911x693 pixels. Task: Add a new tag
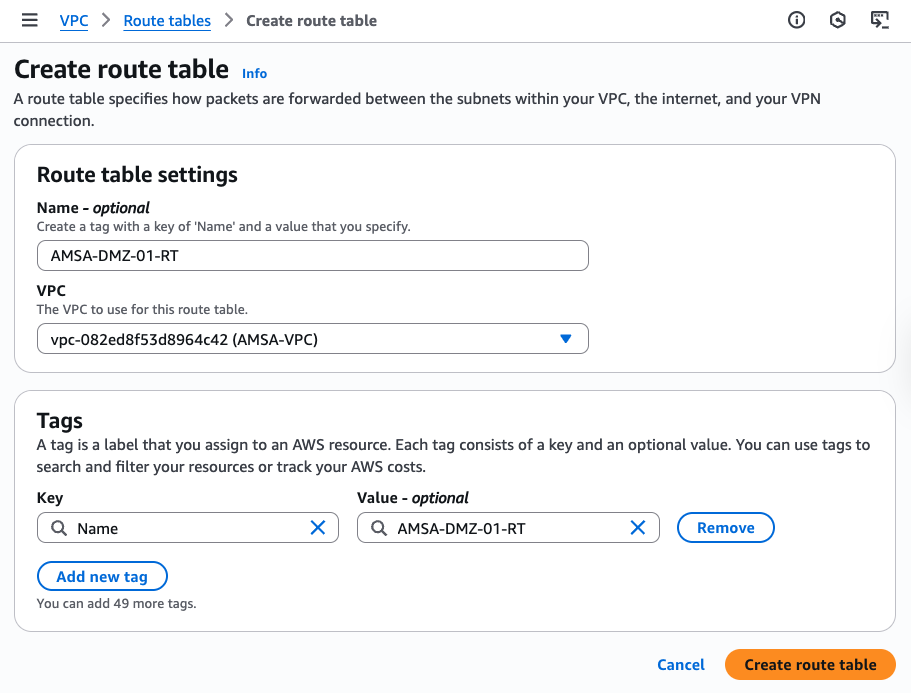pos(102,576)
